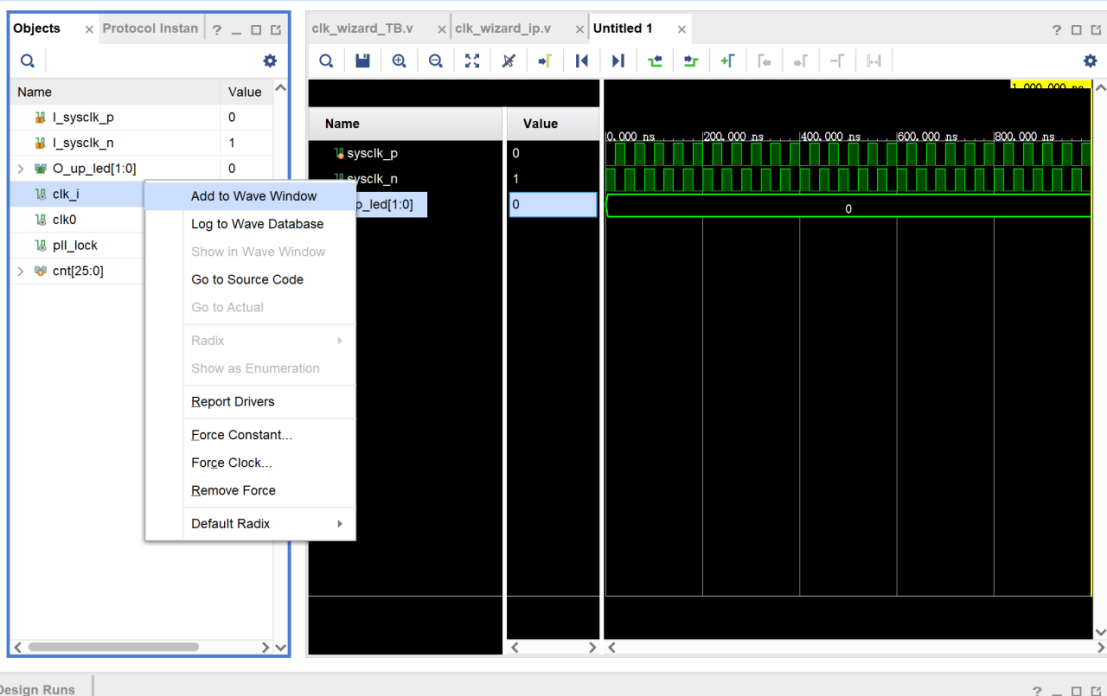Expand the O_up_led[1:0] signal
The width and height of the screenshot is (1107, 696).
tap(20, 169)
